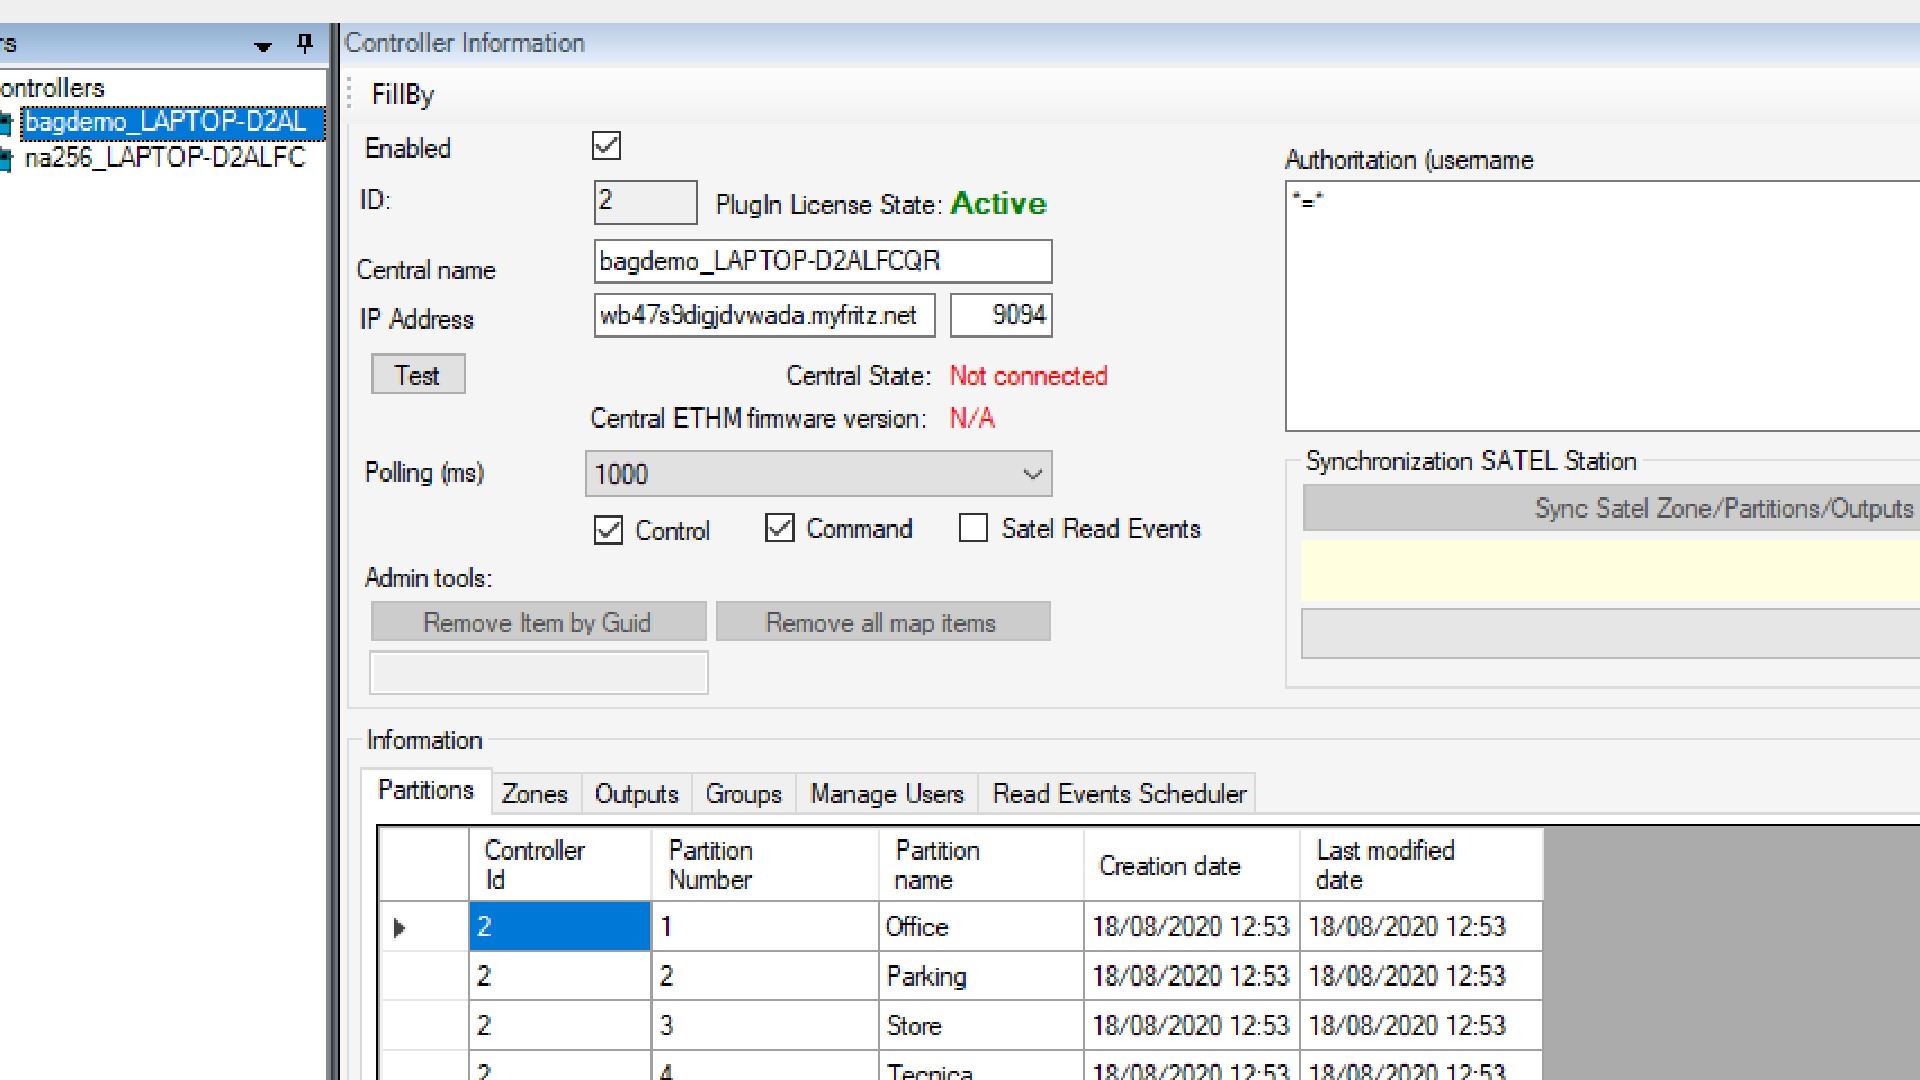Enable the Satel Read Events checkbox
1920x1080 pixels.
click(x=973, y=528)
